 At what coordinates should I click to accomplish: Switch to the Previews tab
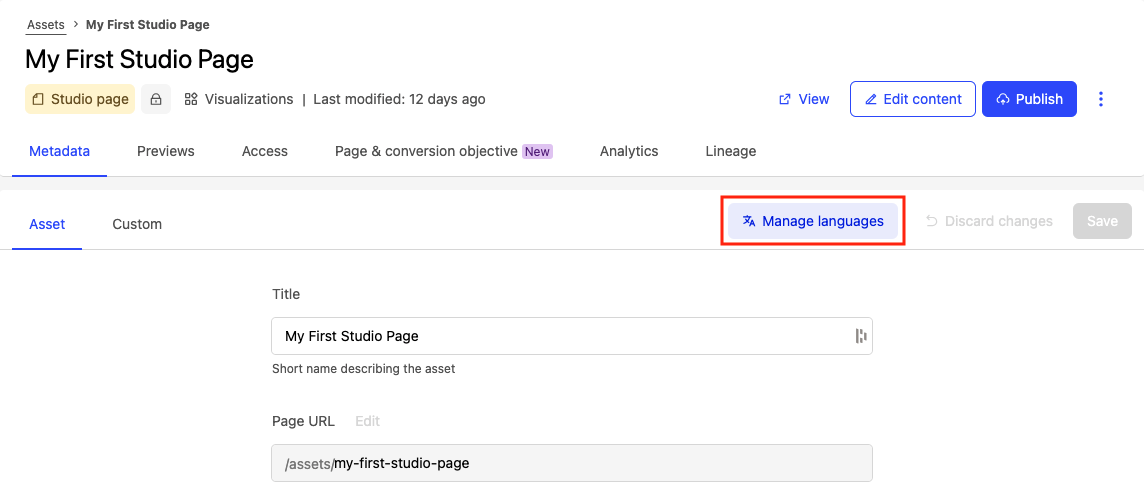coord(166,151)
